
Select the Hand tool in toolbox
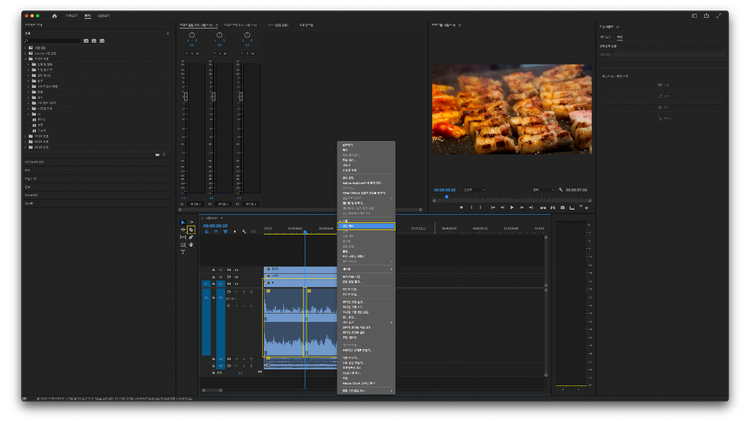click(x=190, y=244)
